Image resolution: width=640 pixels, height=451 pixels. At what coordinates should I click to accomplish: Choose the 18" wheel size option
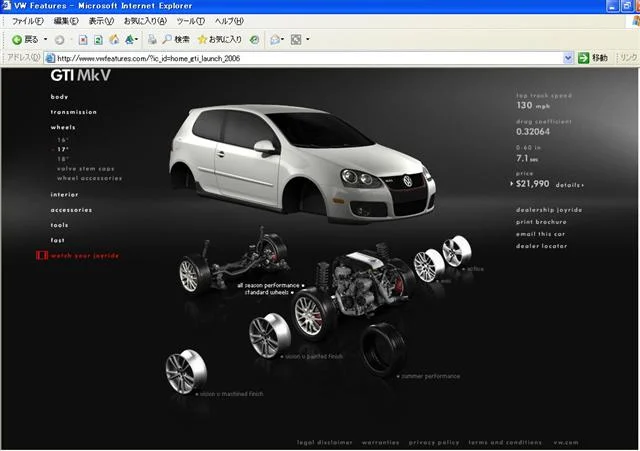[63, 159]
